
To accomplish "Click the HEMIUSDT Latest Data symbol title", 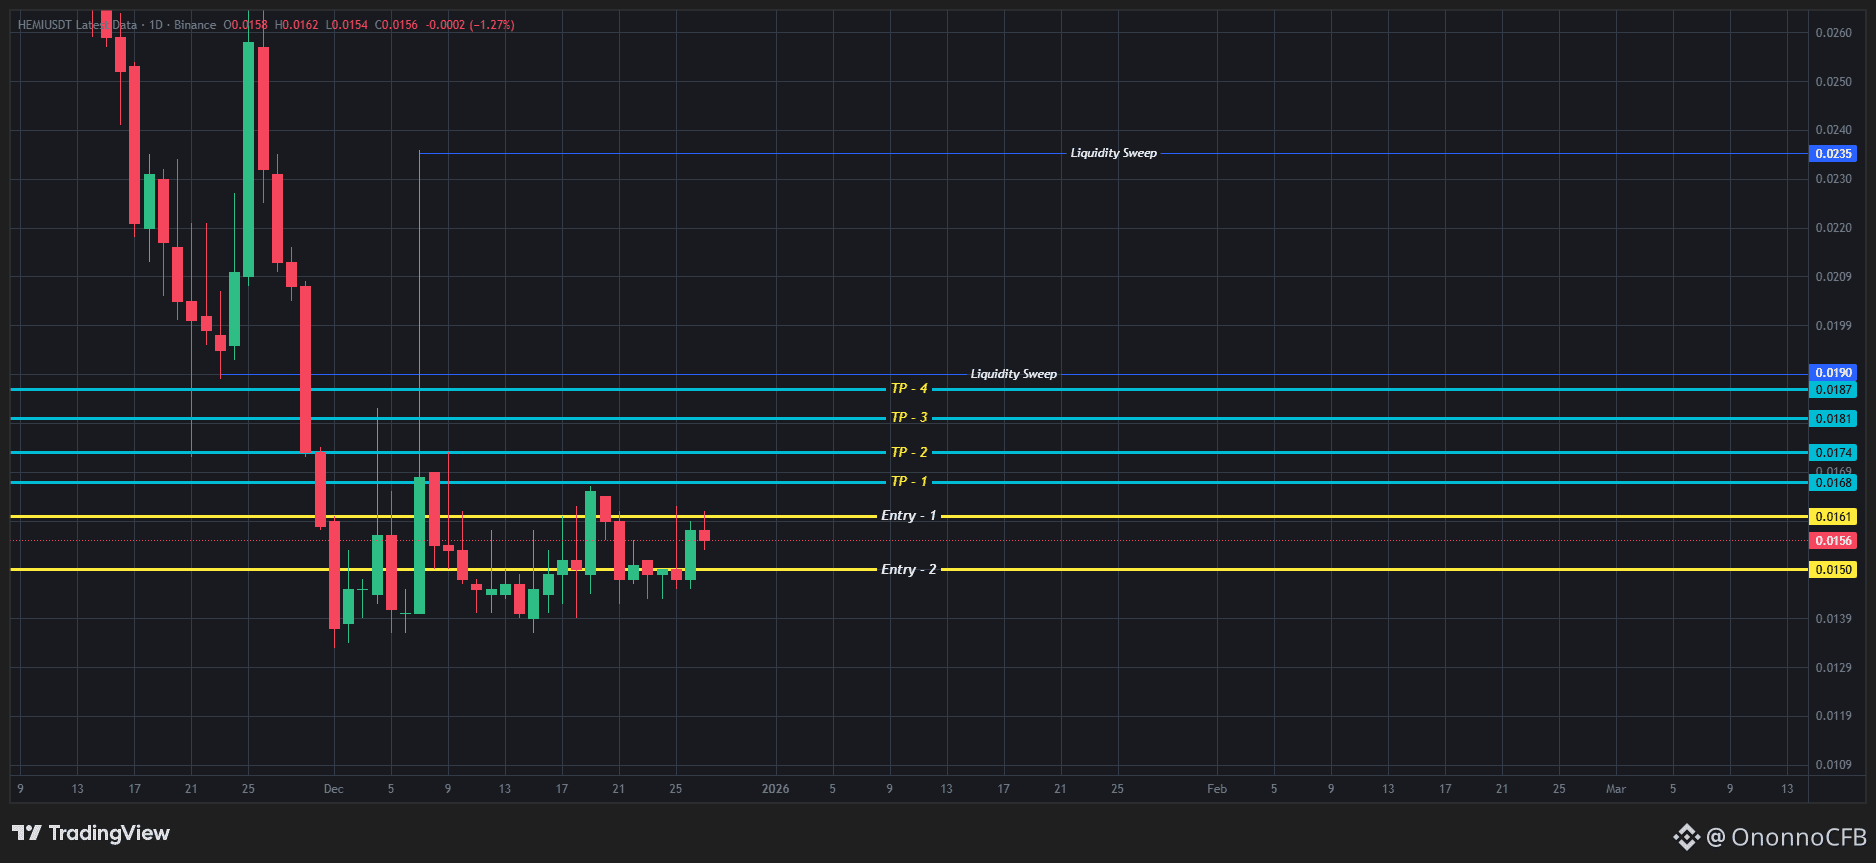I will point(77,25).
